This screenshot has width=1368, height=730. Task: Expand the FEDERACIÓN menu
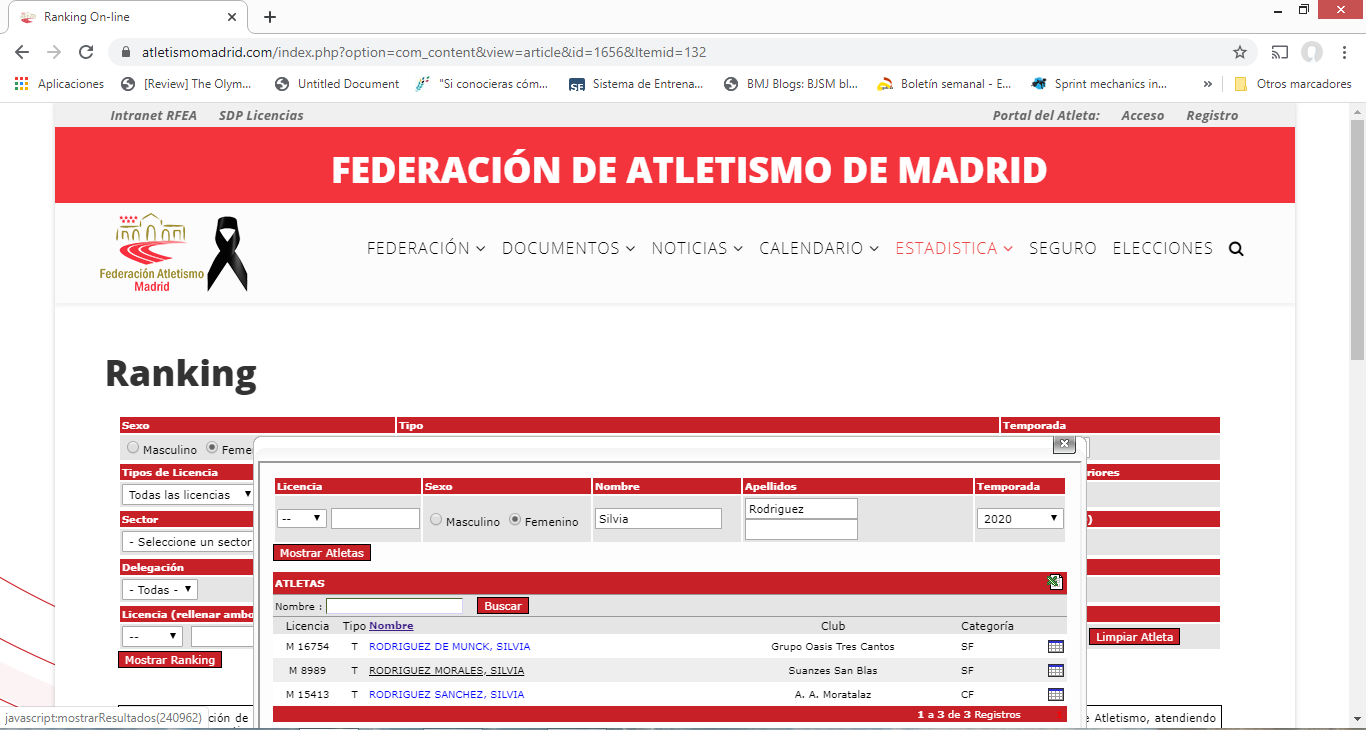(x=426, y=248)
